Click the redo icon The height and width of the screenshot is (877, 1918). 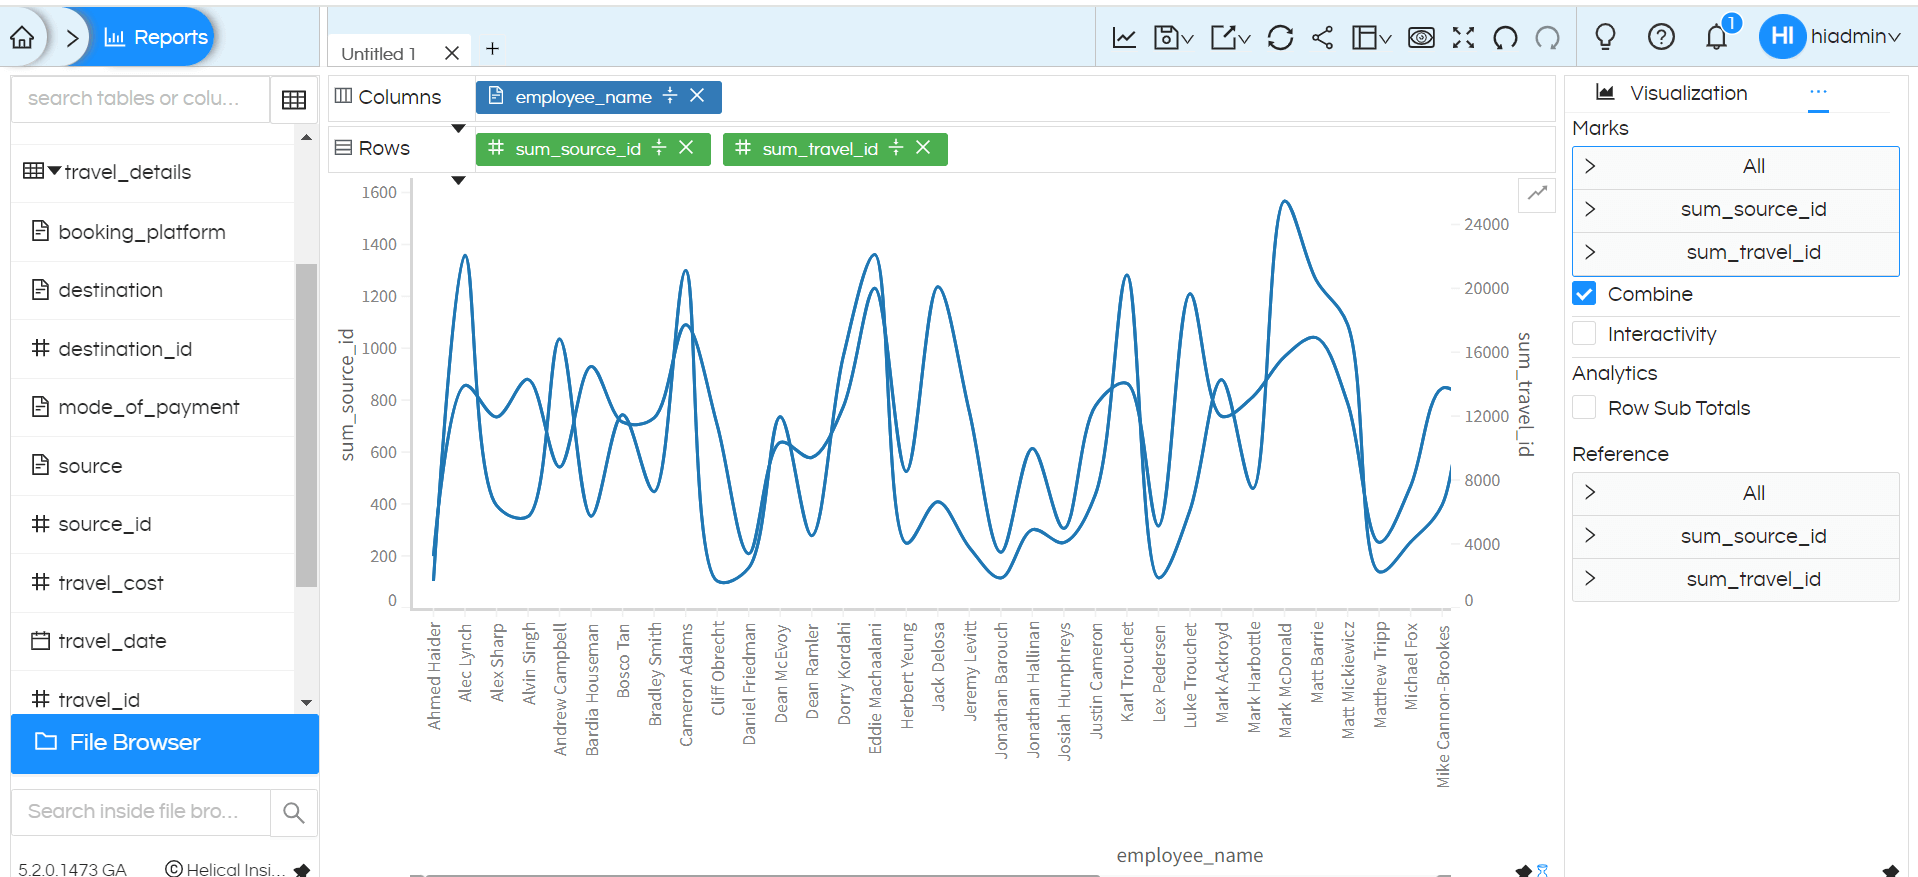click(x=1547, y=38)
